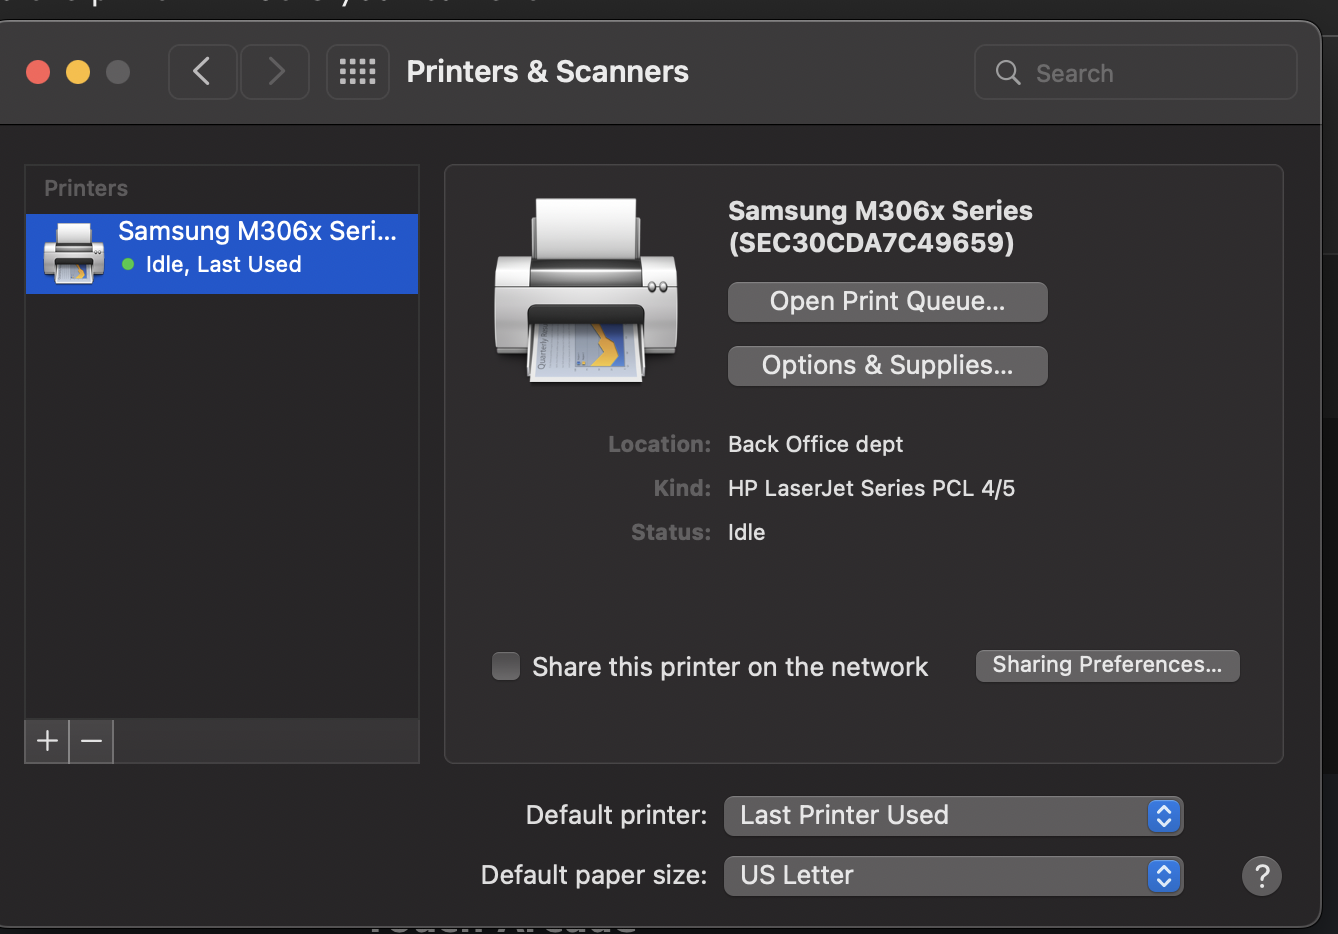Click the small printer icon in the sidebar

click(x=74, y=253)
